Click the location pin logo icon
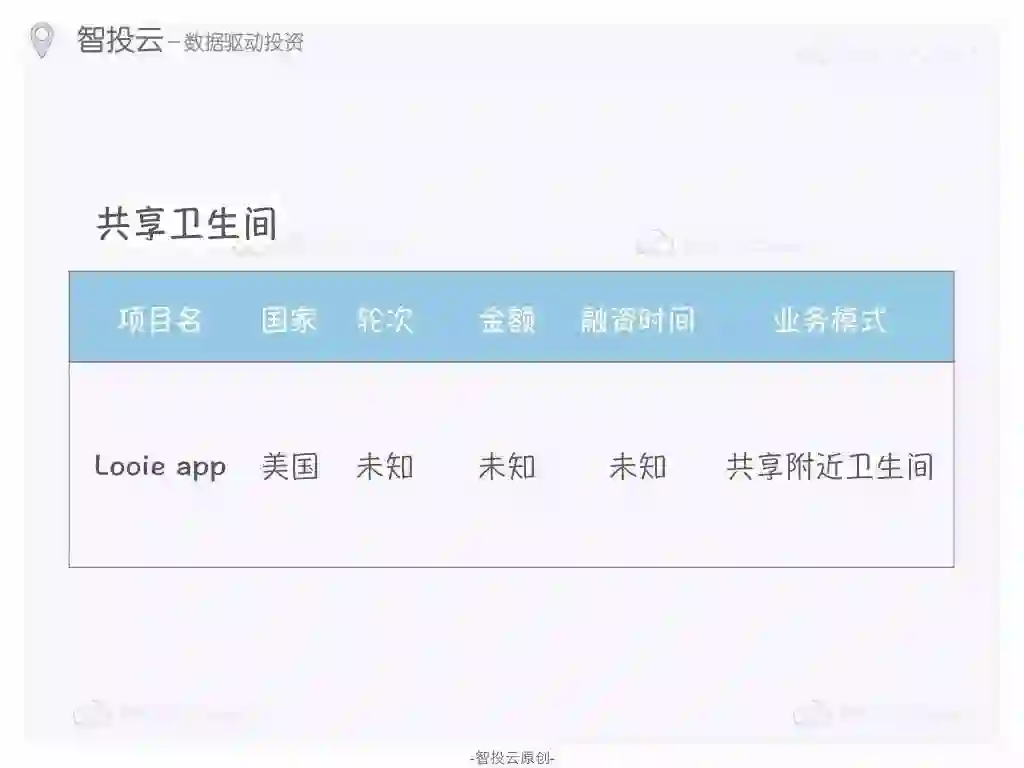1024x768 pixels. point(42,40)
